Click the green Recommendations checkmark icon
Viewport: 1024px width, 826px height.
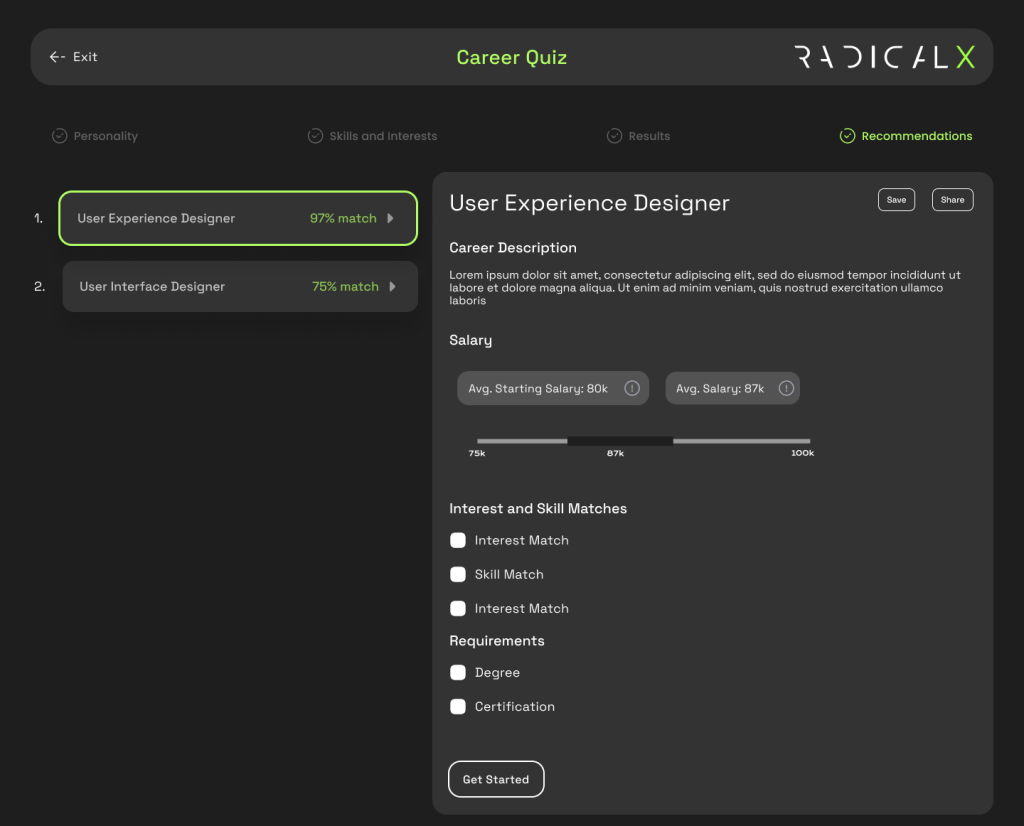pyautogui.click(x=847, y=135)
